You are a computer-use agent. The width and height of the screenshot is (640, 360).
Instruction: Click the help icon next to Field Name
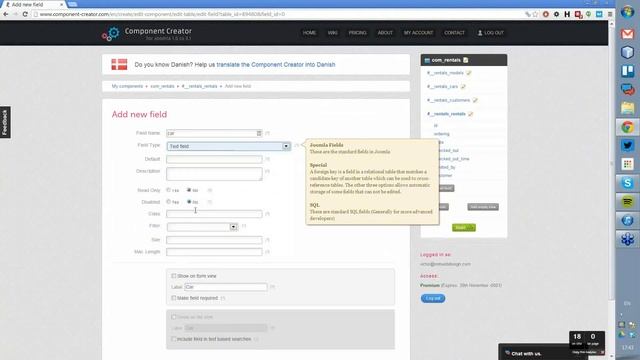pos(267,133)
